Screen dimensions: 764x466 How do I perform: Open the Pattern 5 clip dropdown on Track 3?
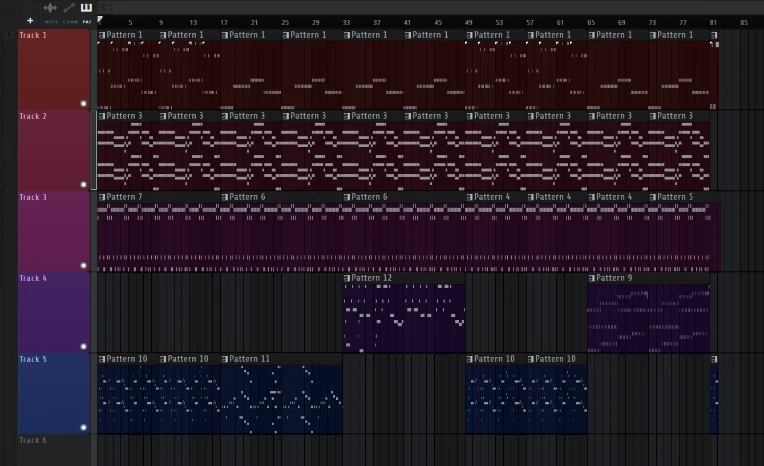653,197
